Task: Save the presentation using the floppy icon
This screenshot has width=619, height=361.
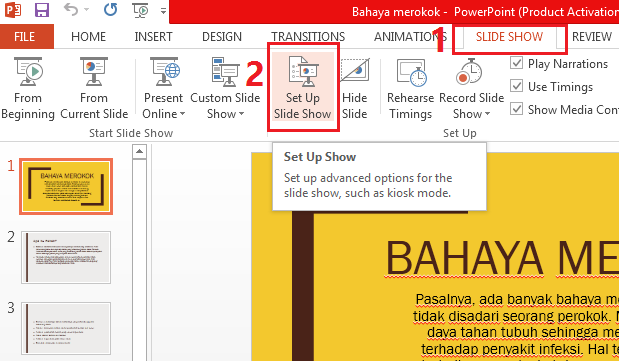Action: [42, 10]
